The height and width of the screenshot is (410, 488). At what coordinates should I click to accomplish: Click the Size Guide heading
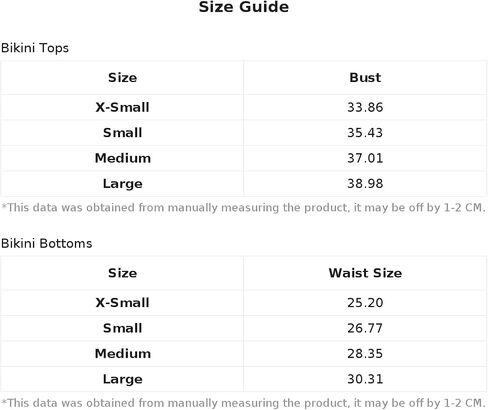pos(244,7)
